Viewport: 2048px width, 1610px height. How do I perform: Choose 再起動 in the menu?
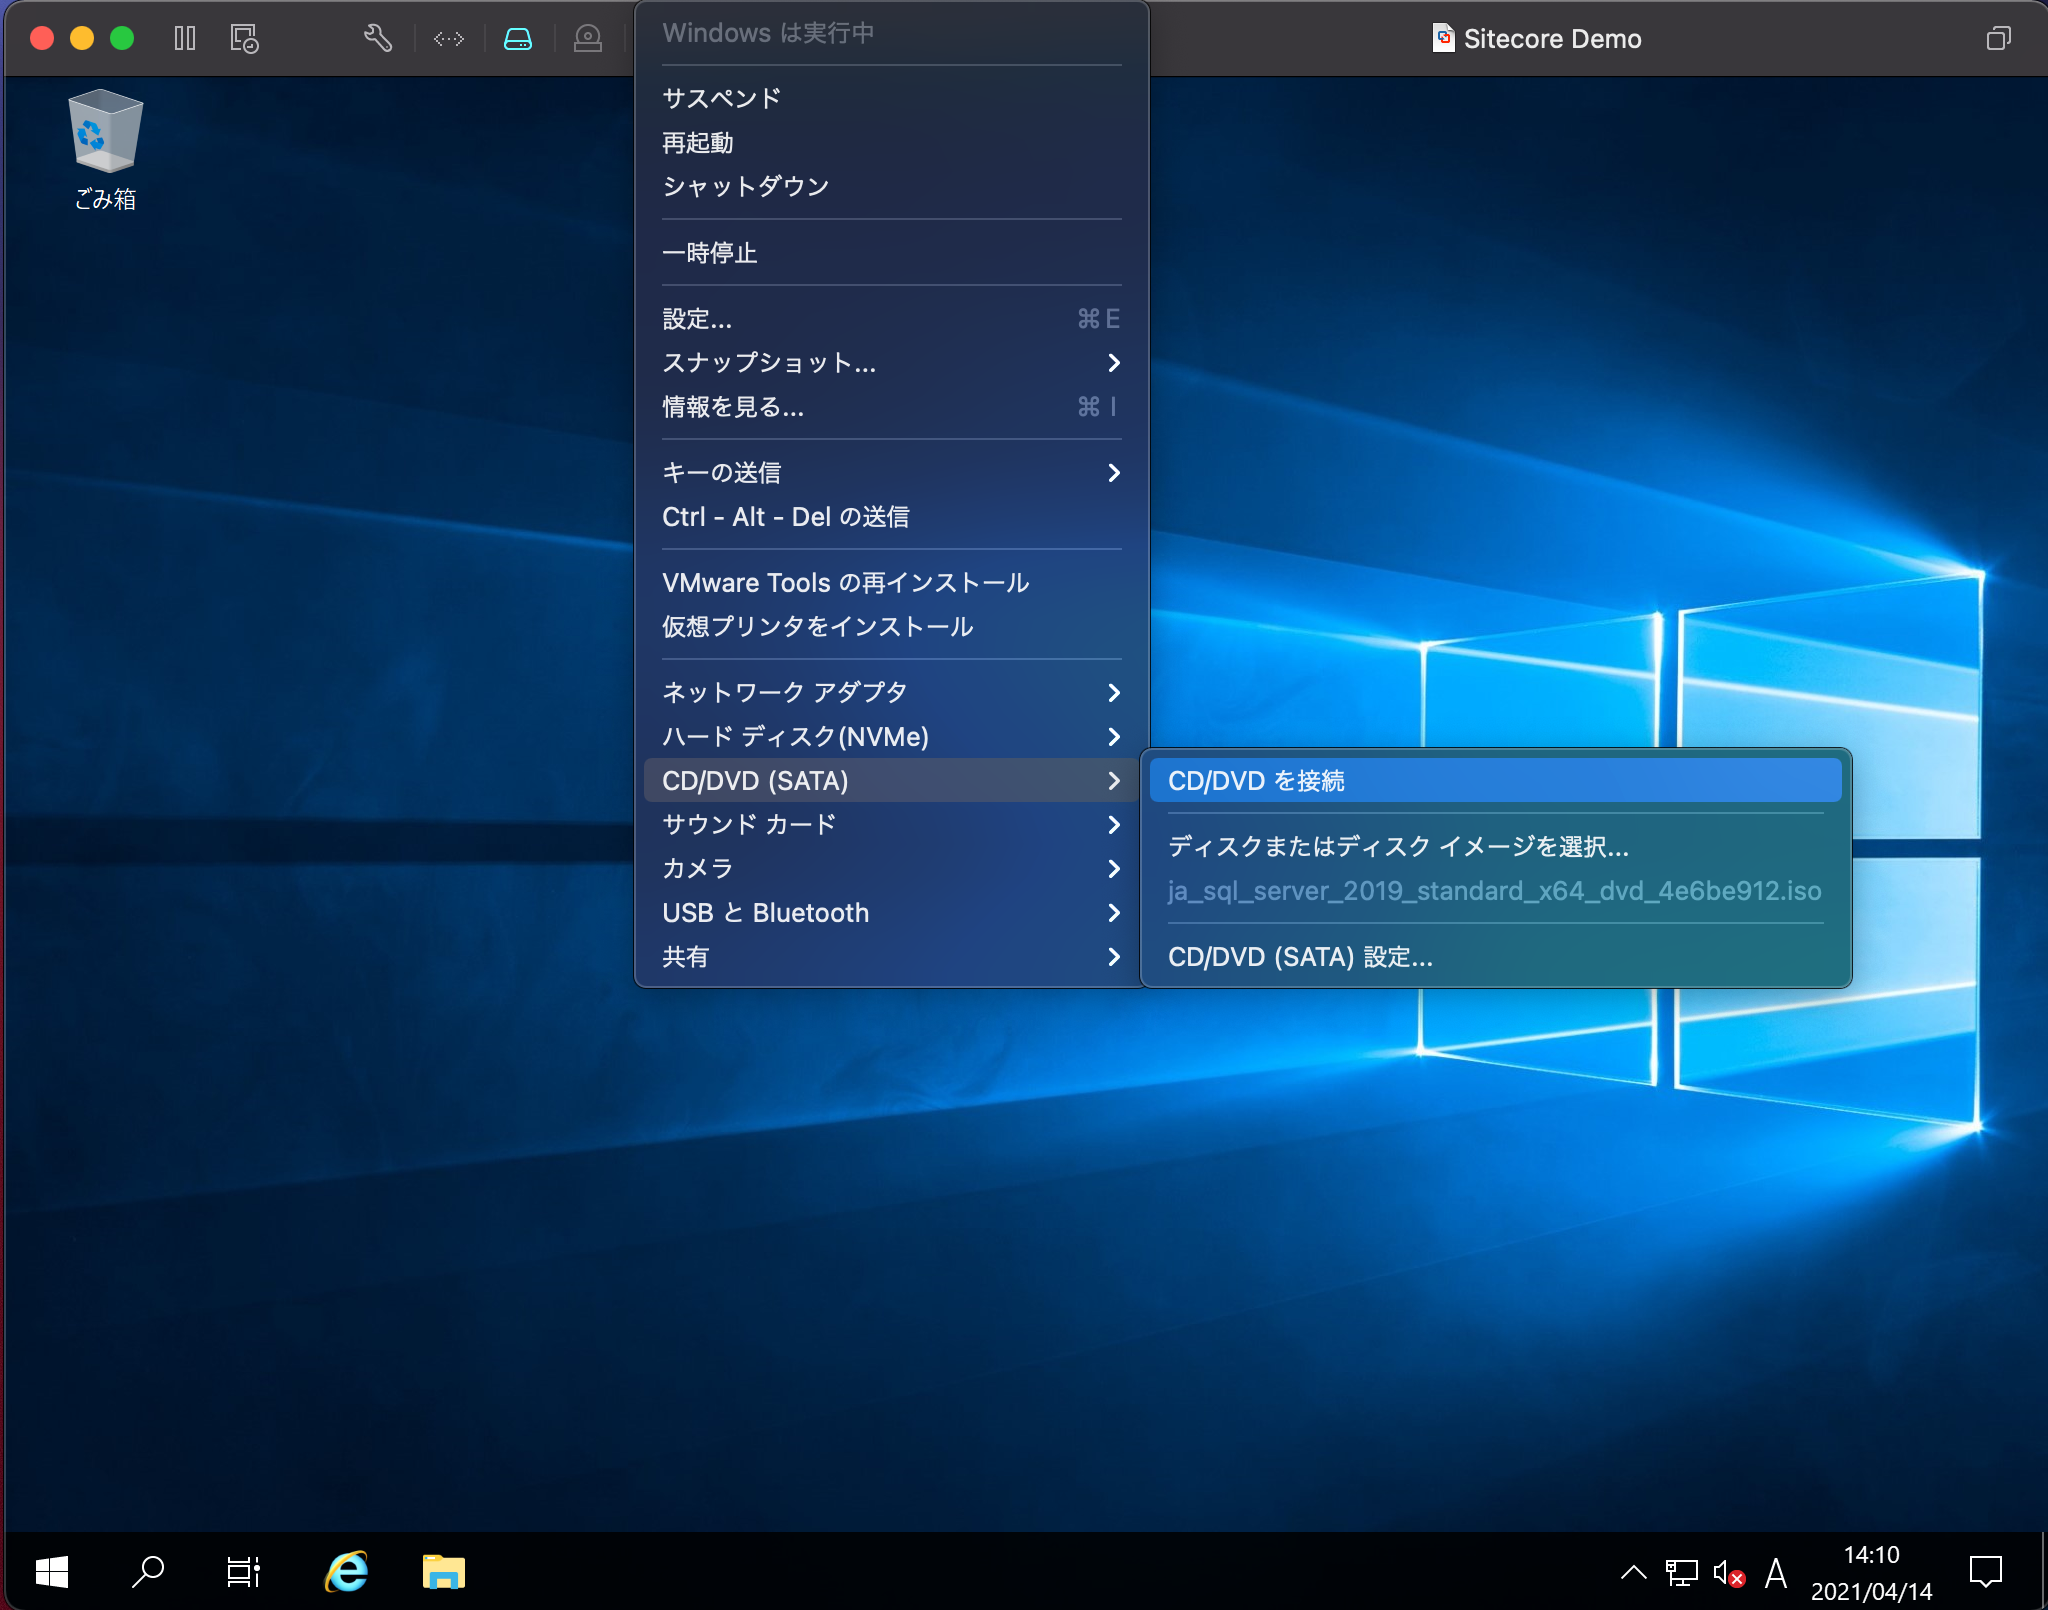click(x=892, y=142)
